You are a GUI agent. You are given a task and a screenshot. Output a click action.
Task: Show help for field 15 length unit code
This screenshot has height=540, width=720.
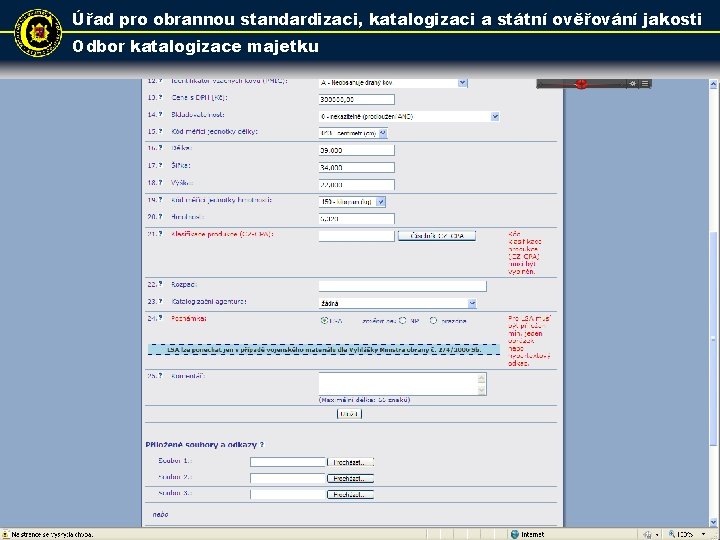161,131
